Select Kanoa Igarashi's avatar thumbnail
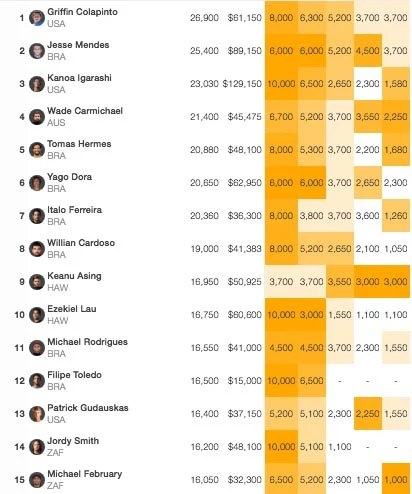The width and height of the screenshot is (412, 494). 37,84
